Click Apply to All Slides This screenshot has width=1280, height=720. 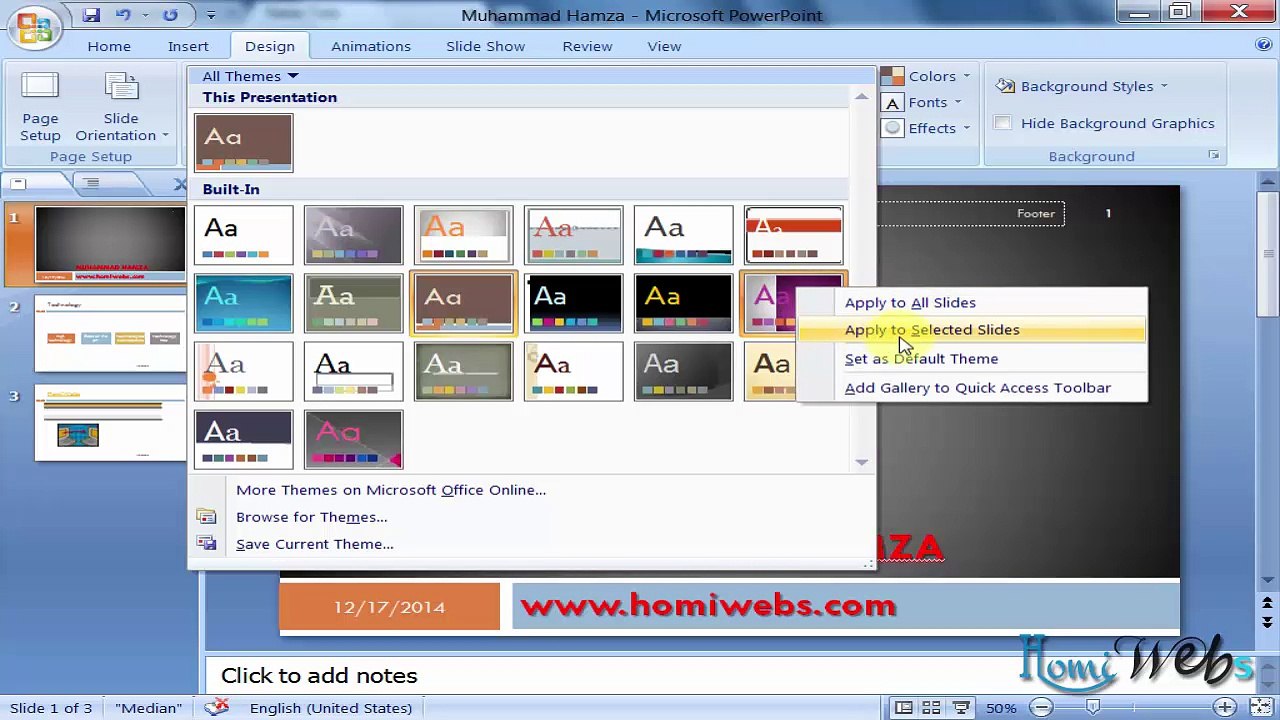tap(910, 302)
